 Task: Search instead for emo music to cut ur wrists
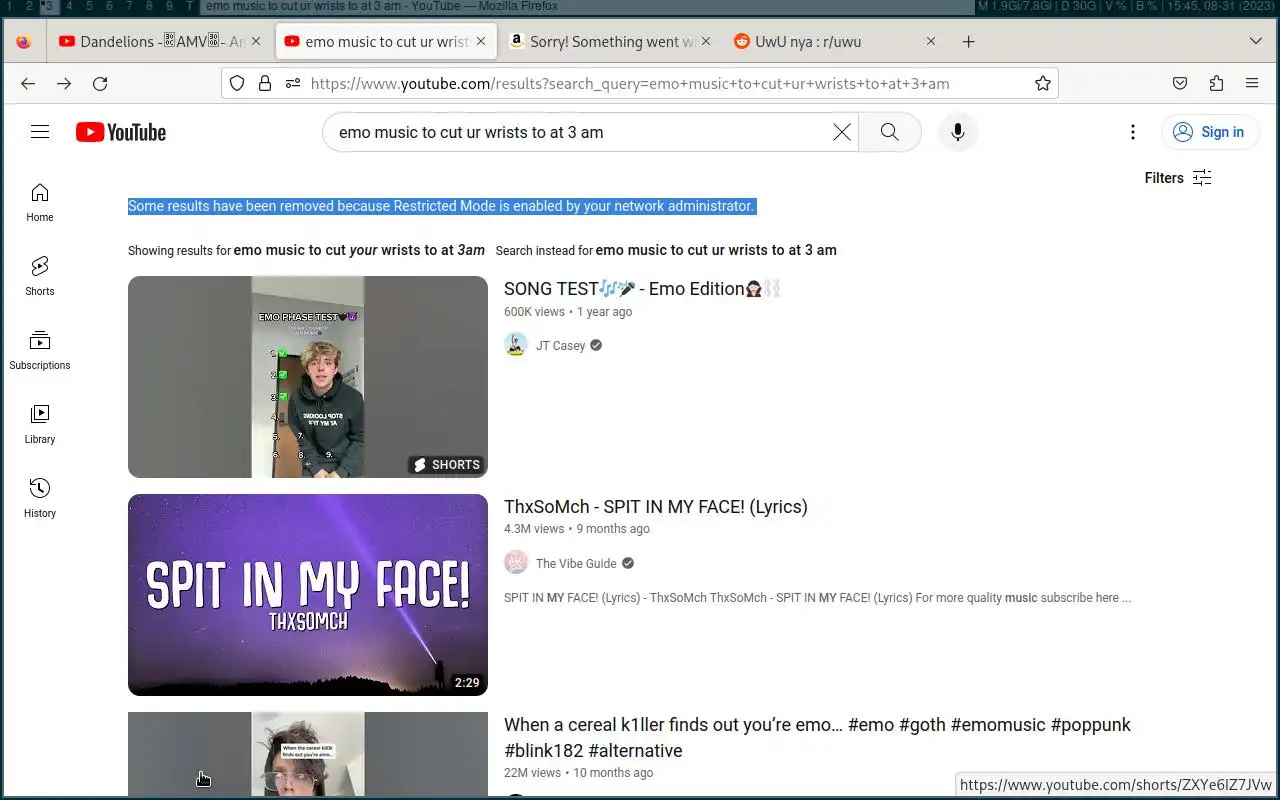pyautogui.click(x=716, y=250)
